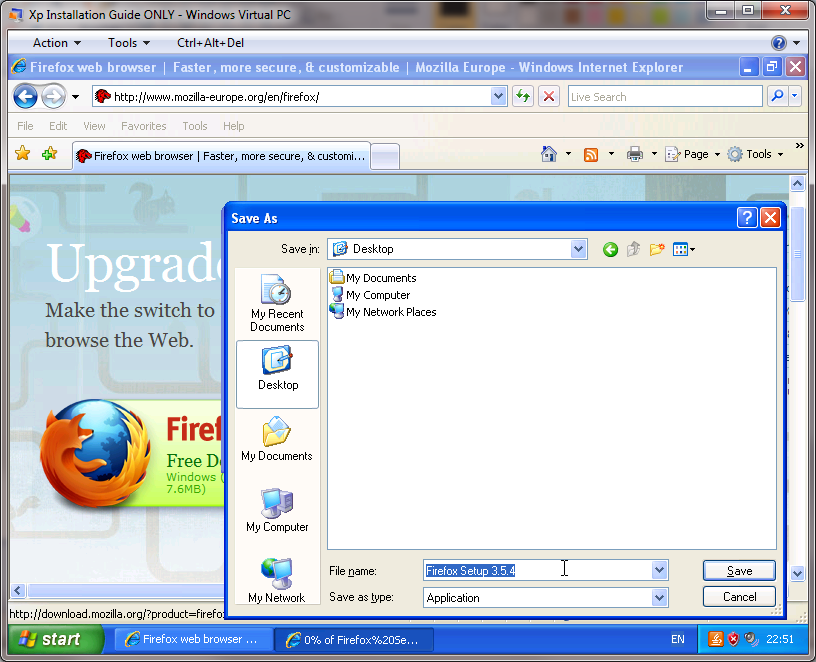Click the Print icon in IE toolbar
Screen dimensions: 816x662
coord(634,154)
